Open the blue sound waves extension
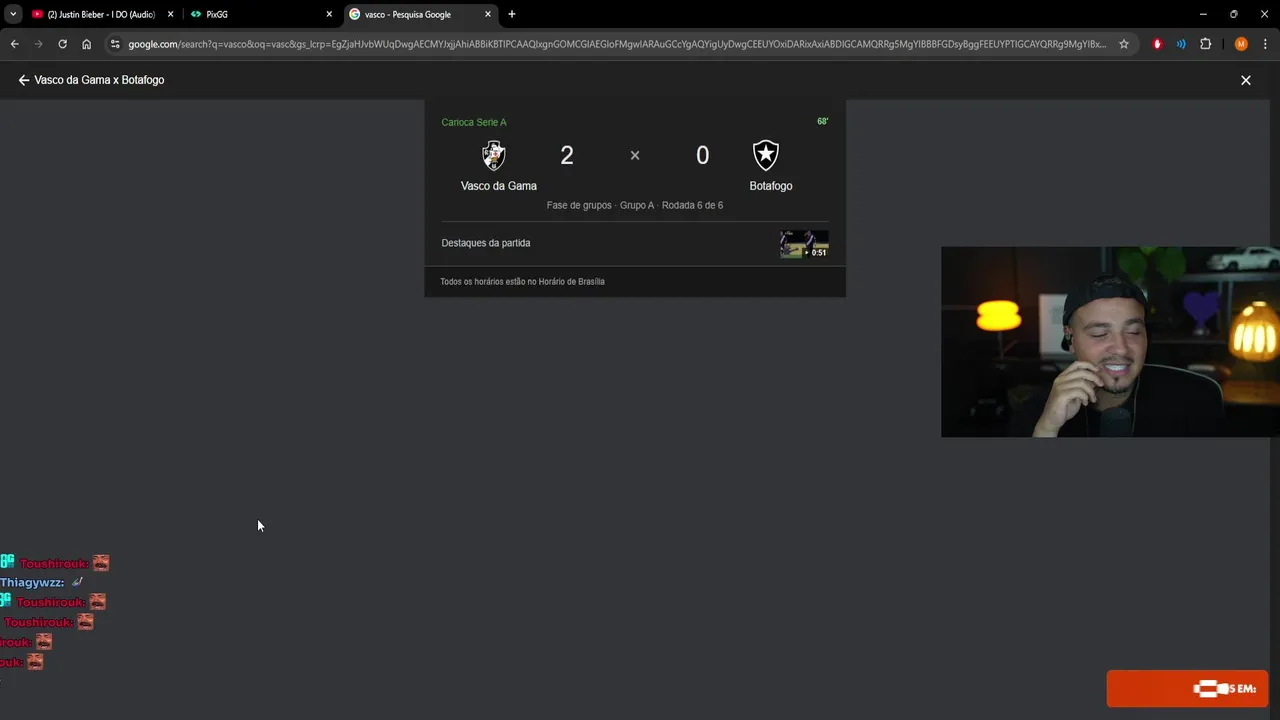The width and height of the screenshot is (1280, 720). pos(1181,44)
